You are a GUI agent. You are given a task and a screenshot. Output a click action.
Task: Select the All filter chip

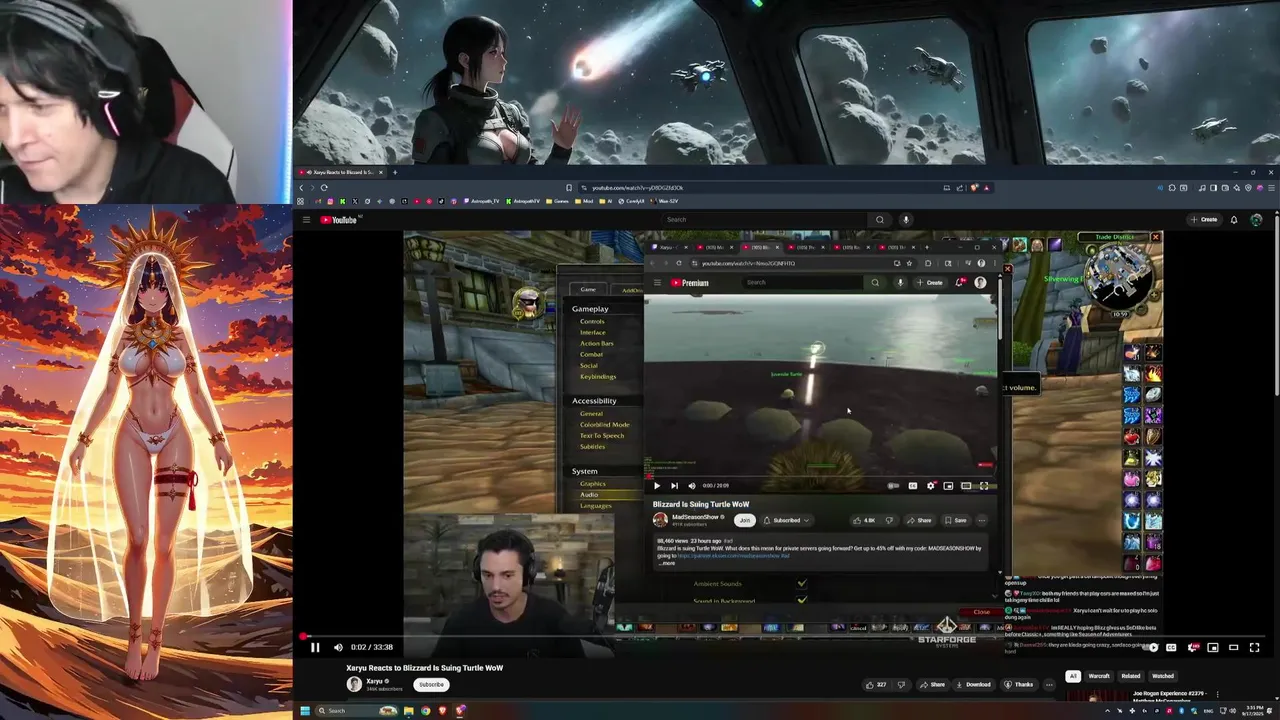point(1072,676)
